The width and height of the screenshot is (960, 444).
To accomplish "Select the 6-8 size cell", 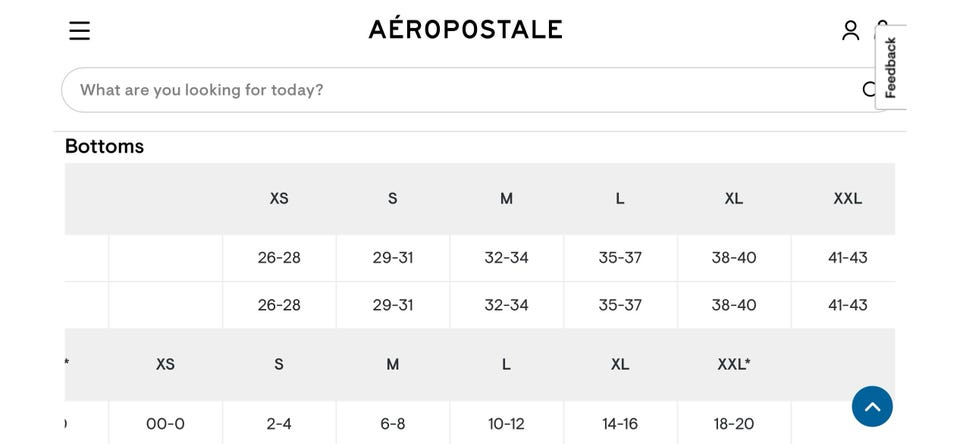I will [x=393, y=424].
